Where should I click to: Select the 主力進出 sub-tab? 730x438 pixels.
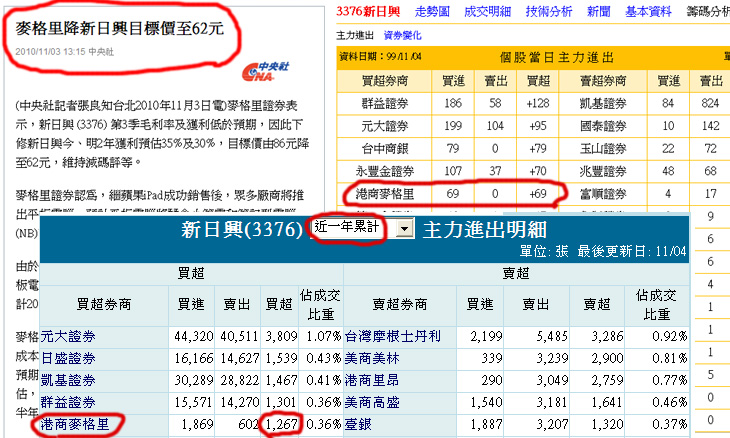point(355,35)
